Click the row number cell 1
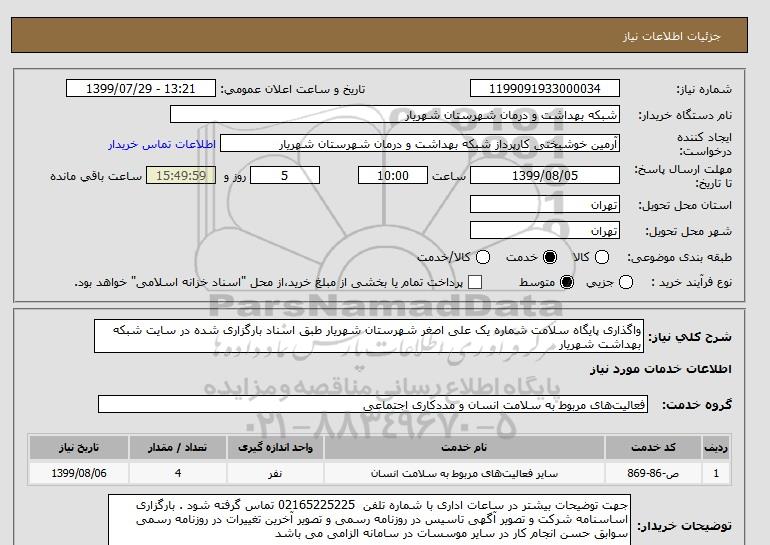This screenshot has width=770, height=545. click(716, 473)
